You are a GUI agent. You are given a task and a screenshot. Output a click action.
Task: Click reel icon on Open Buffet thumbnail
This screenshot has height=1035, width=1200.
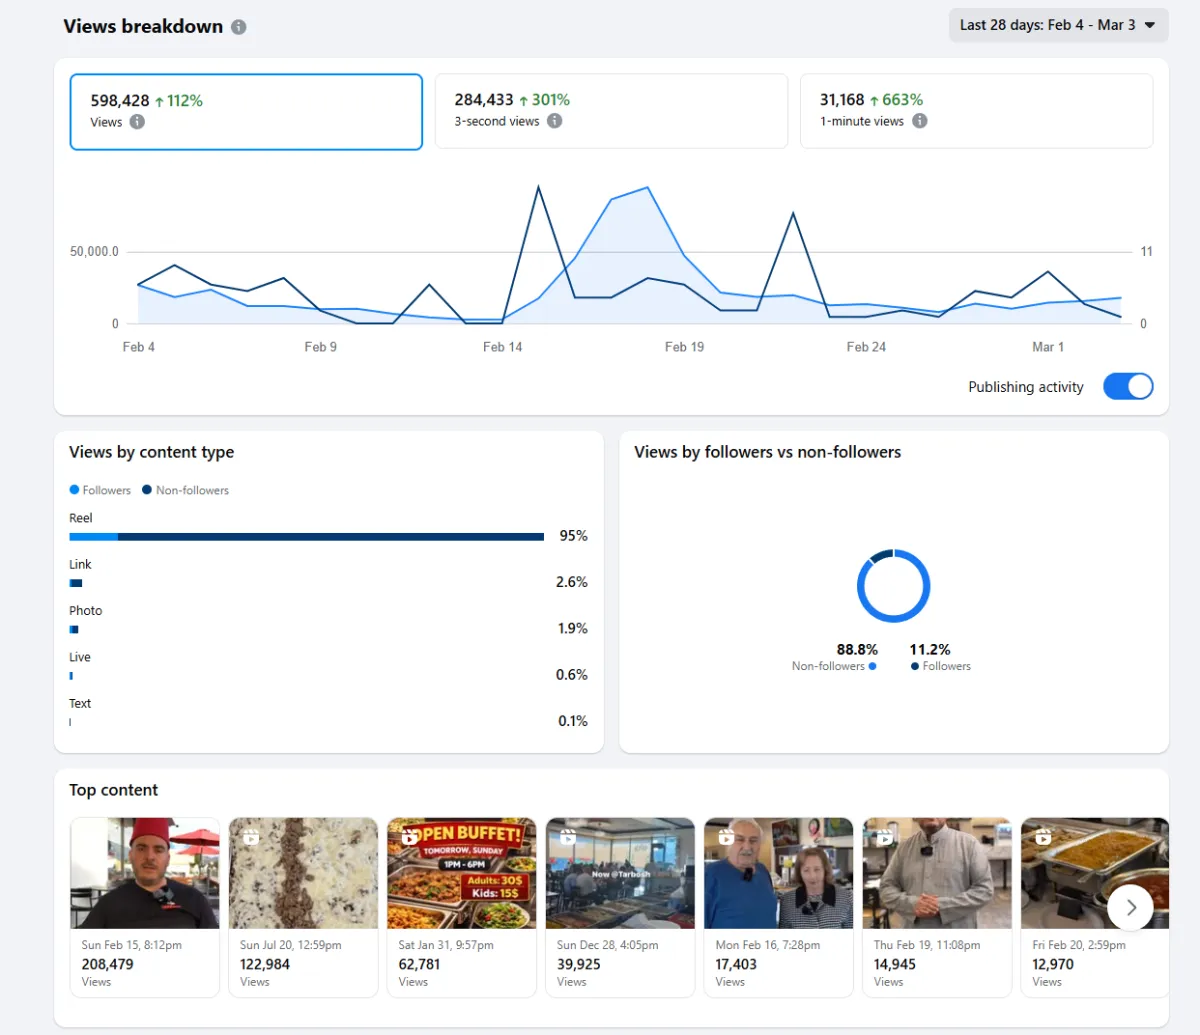point(409,837)
